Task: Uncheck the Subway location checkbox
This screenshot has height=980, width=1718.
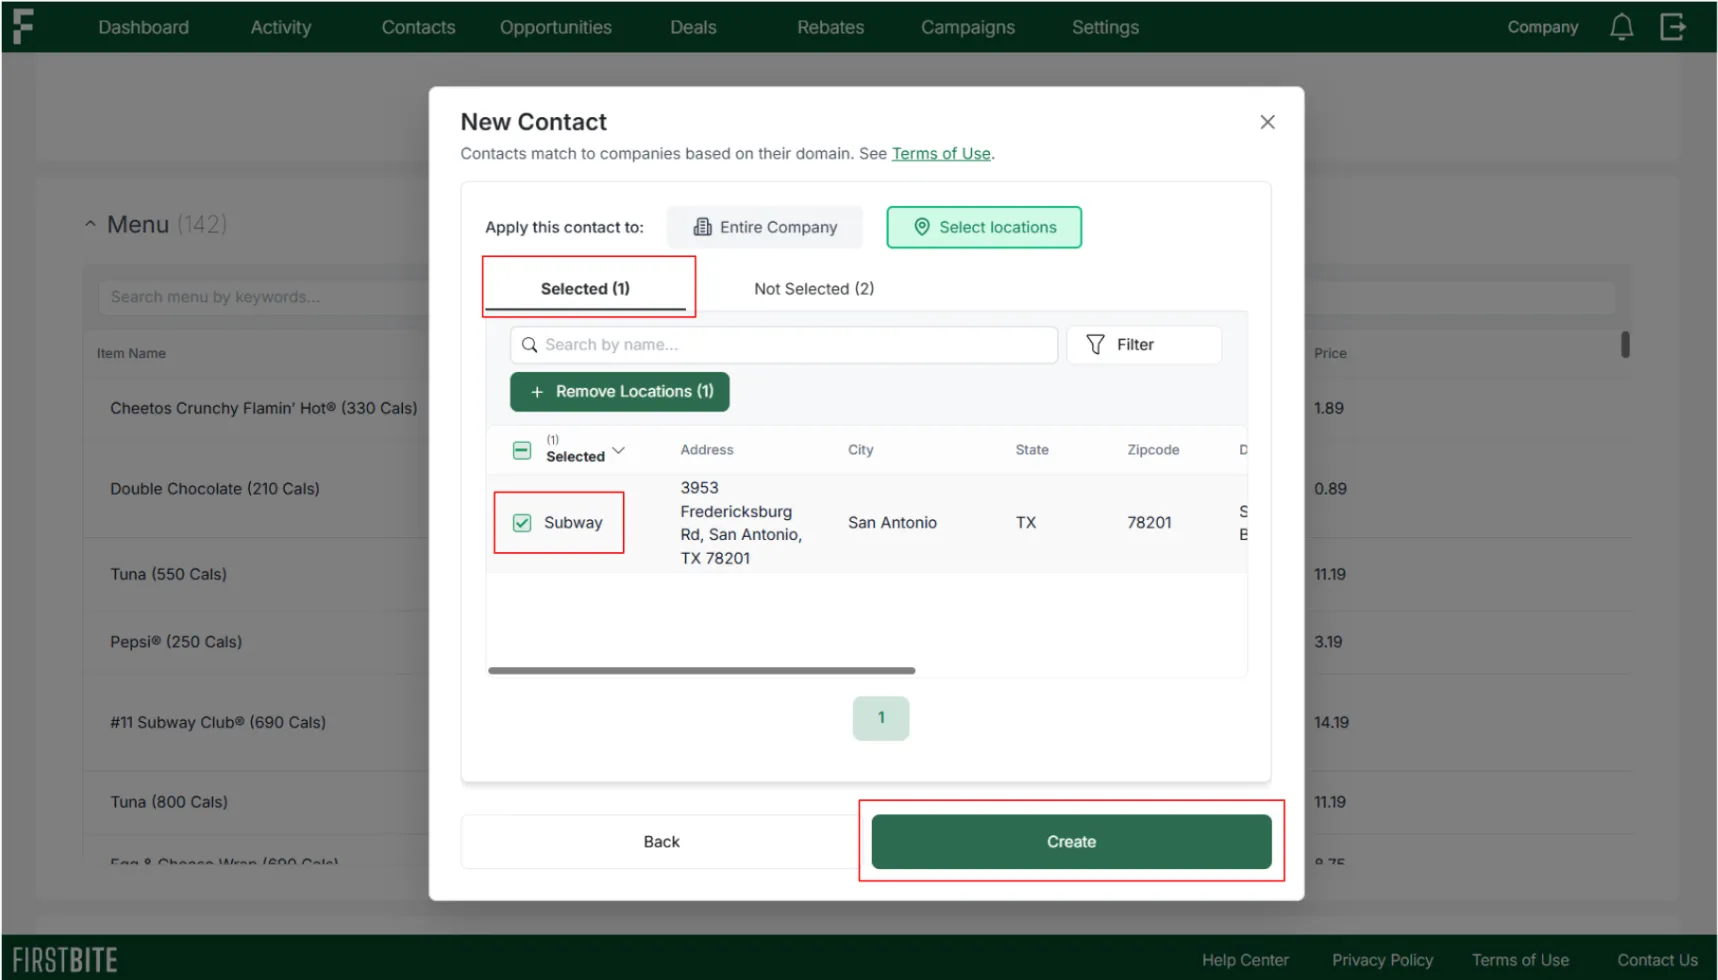Action: click(522, 523)
